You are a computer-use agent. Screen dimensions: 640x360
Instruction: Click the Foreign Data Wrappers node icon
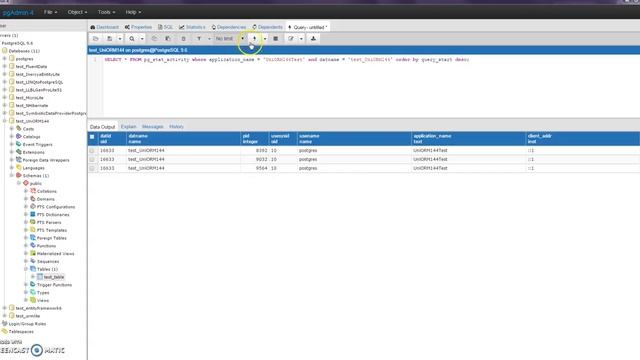click(18, 160)
